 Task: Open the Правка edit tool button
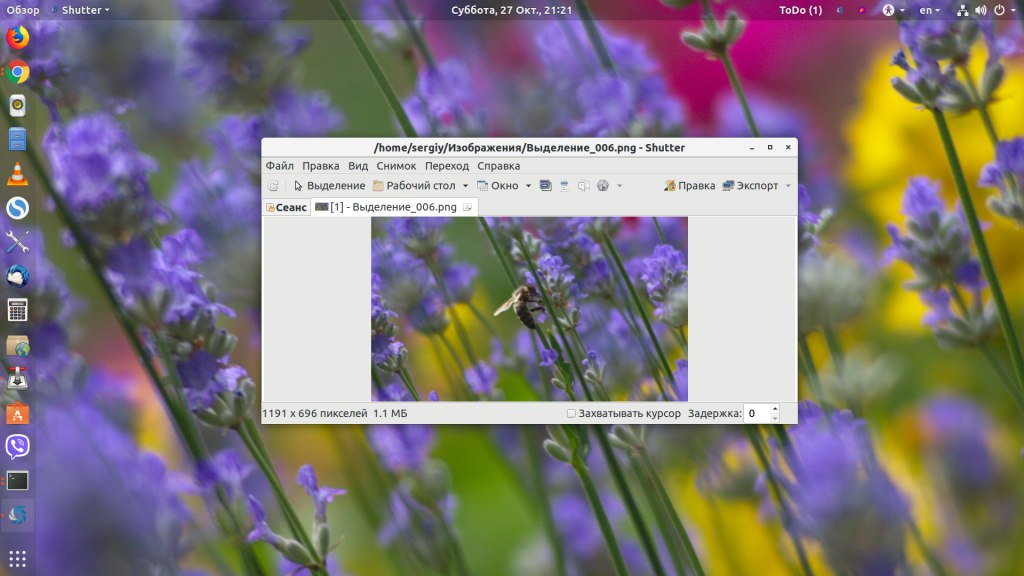690,186
